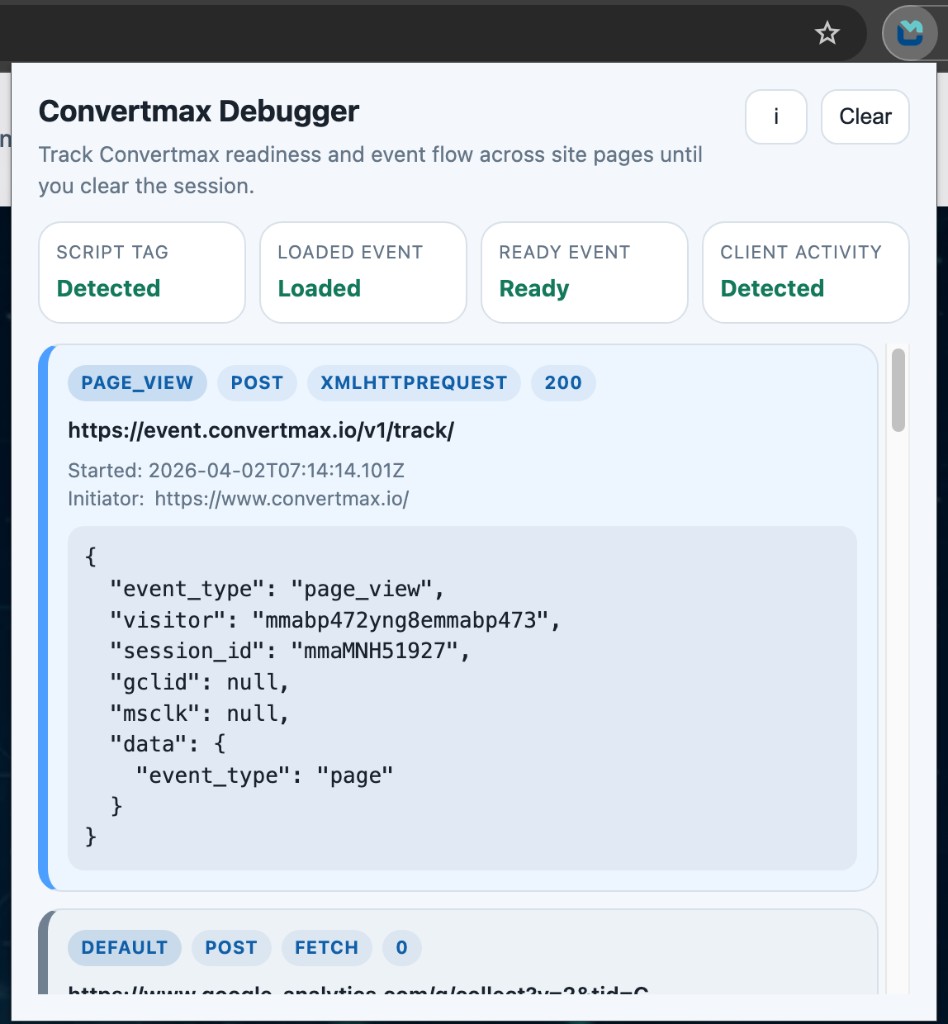
Task: Expand the page_view event entry
Action: (x=460, y=430)
